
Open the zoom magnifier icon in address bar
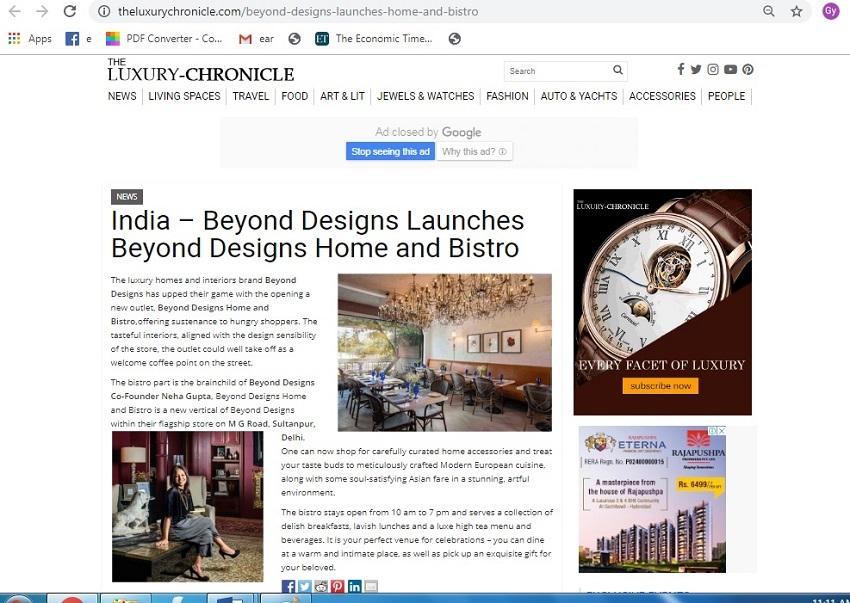point(769,11)
